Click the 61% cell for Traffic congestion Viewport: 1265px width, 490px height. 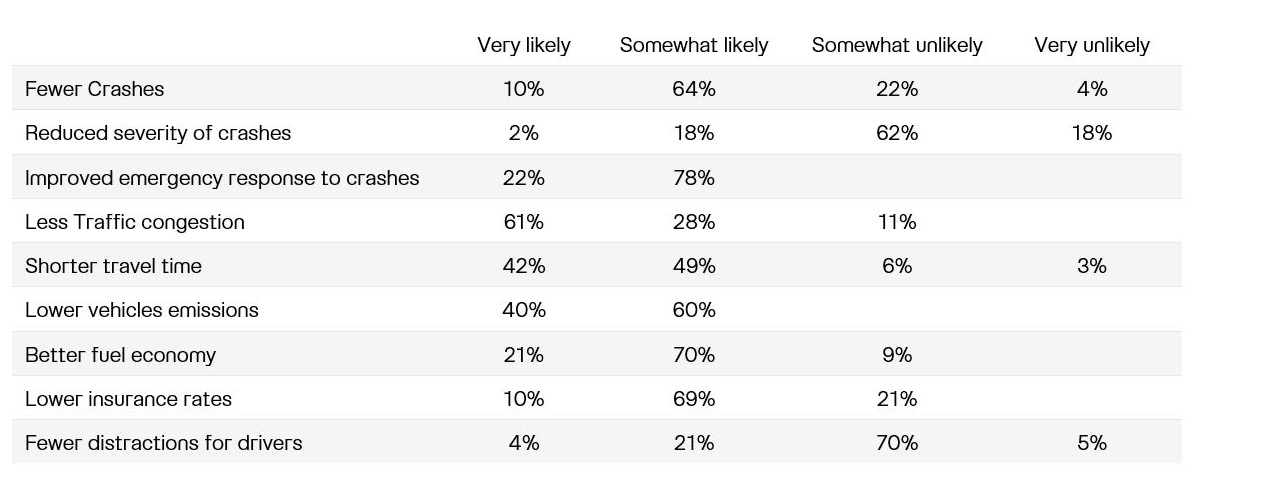[x=523, y=222]
